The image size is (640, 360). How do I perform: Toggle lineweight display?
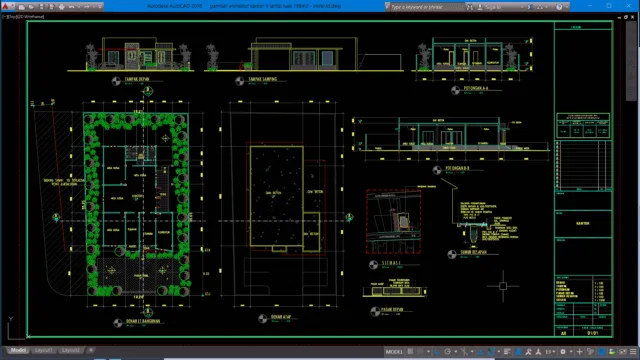(x=507, y=351)
